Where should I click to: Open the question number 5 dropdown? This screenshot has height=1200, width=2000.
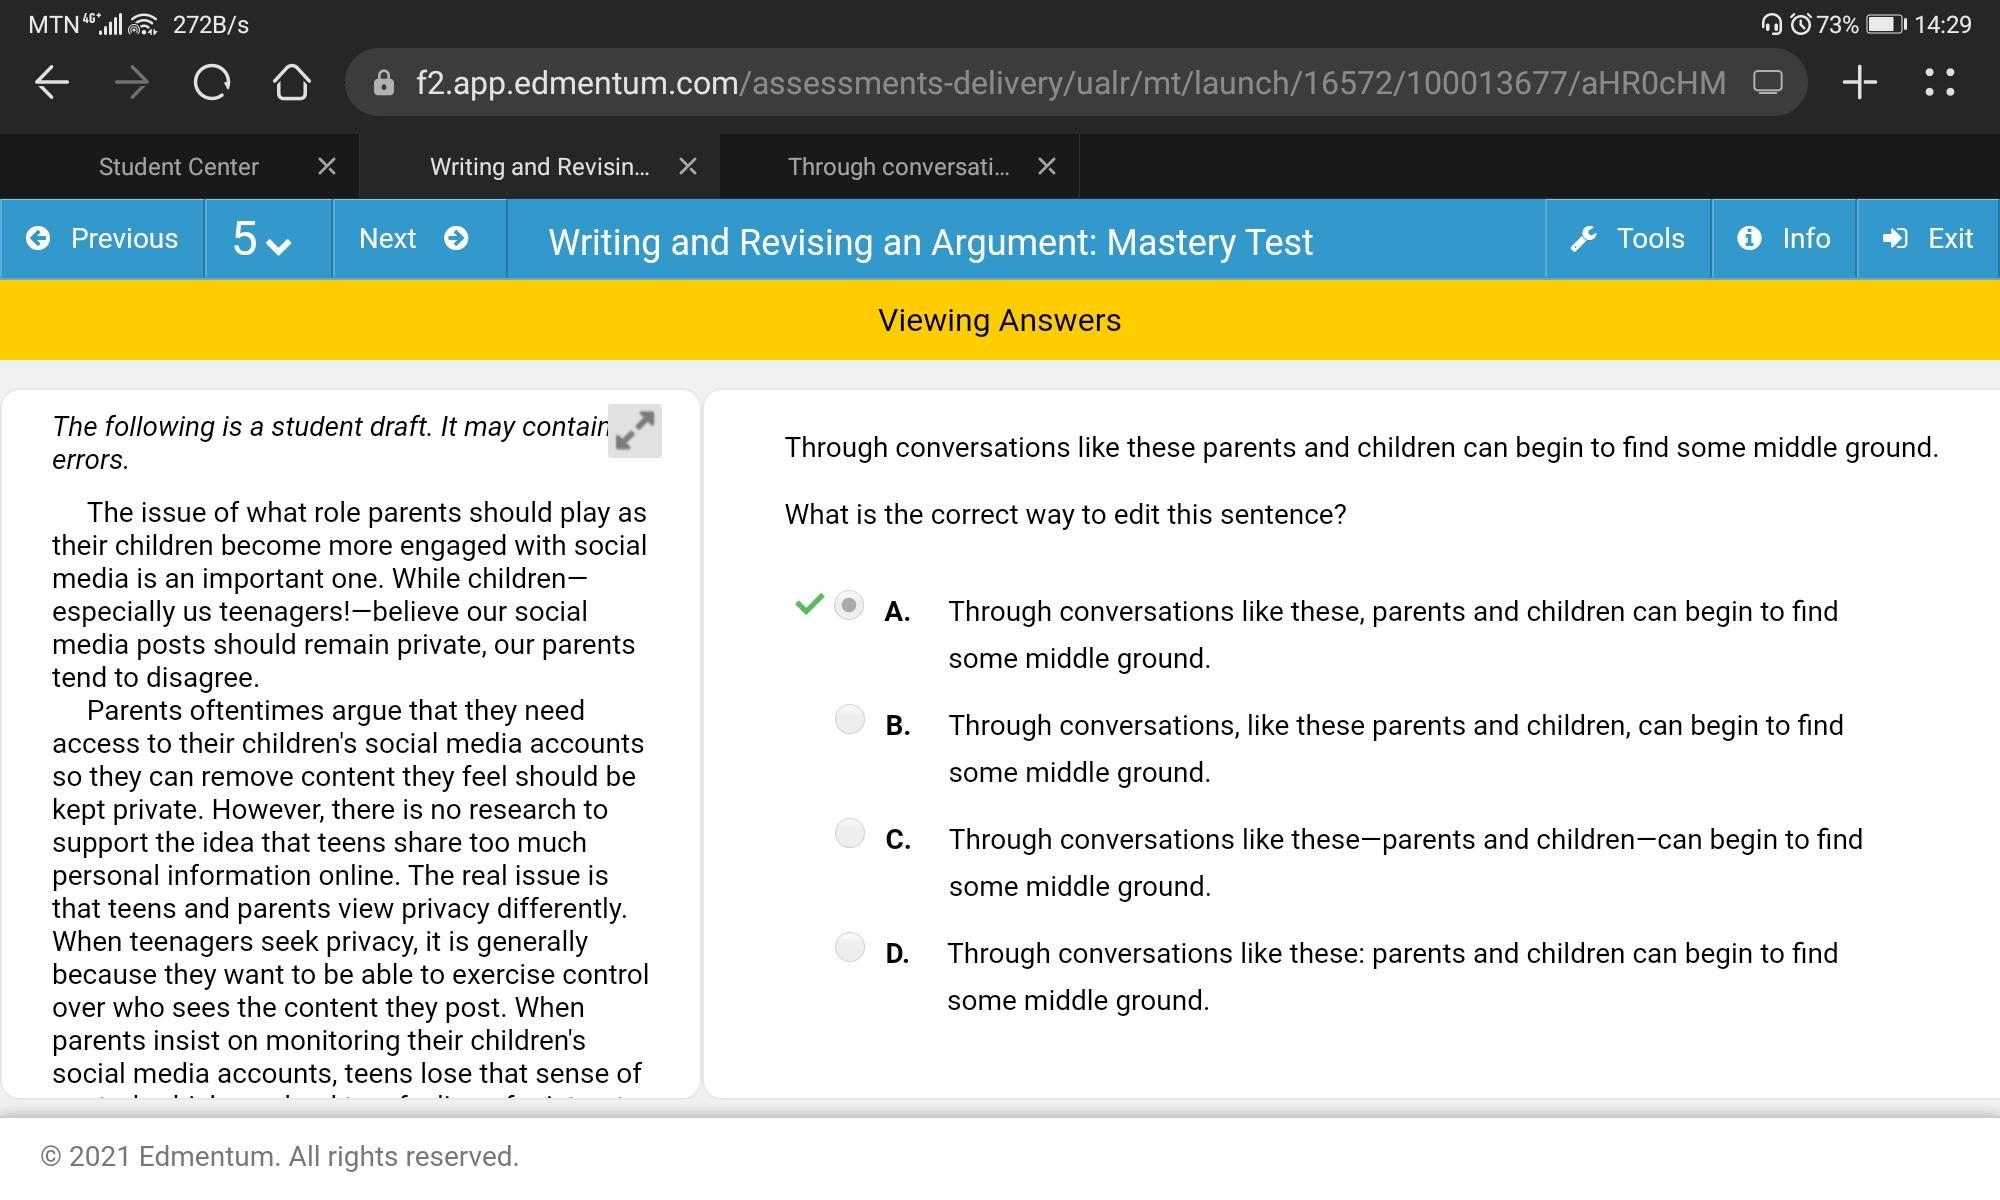[262, 239]
